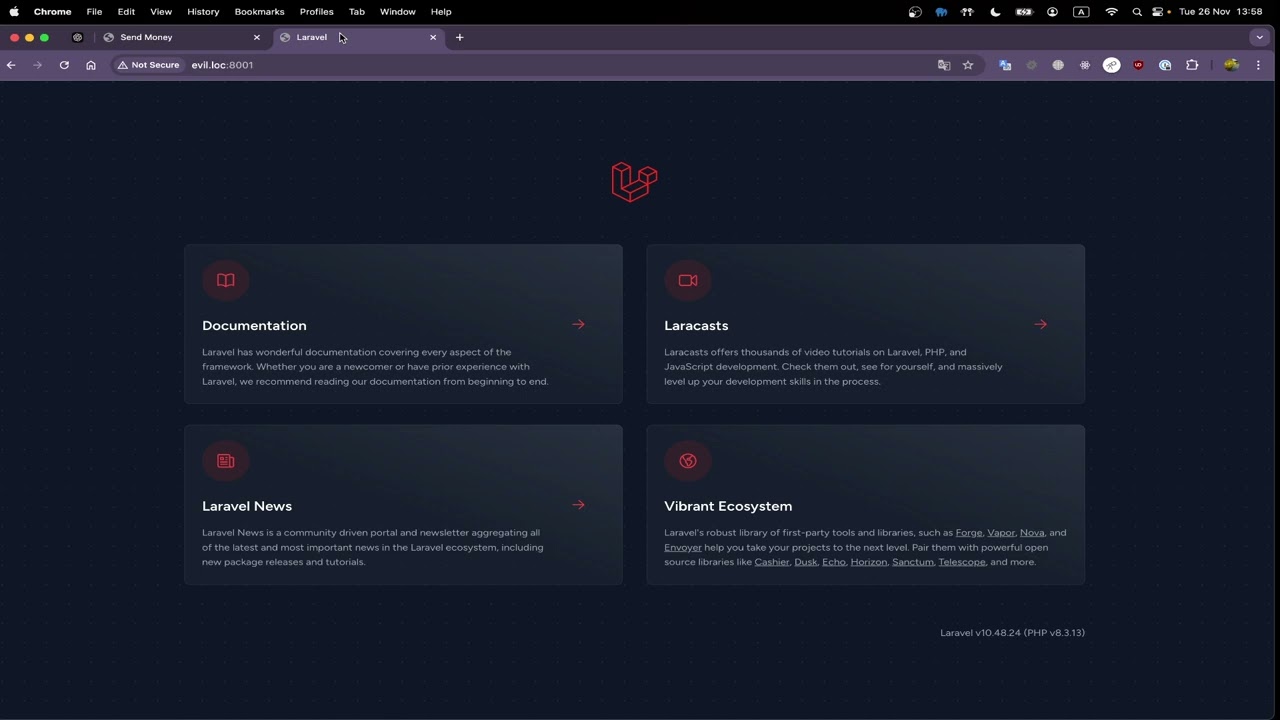Follow the Echo link
The image size is (1280, 720).
click(x=834, y=562)
